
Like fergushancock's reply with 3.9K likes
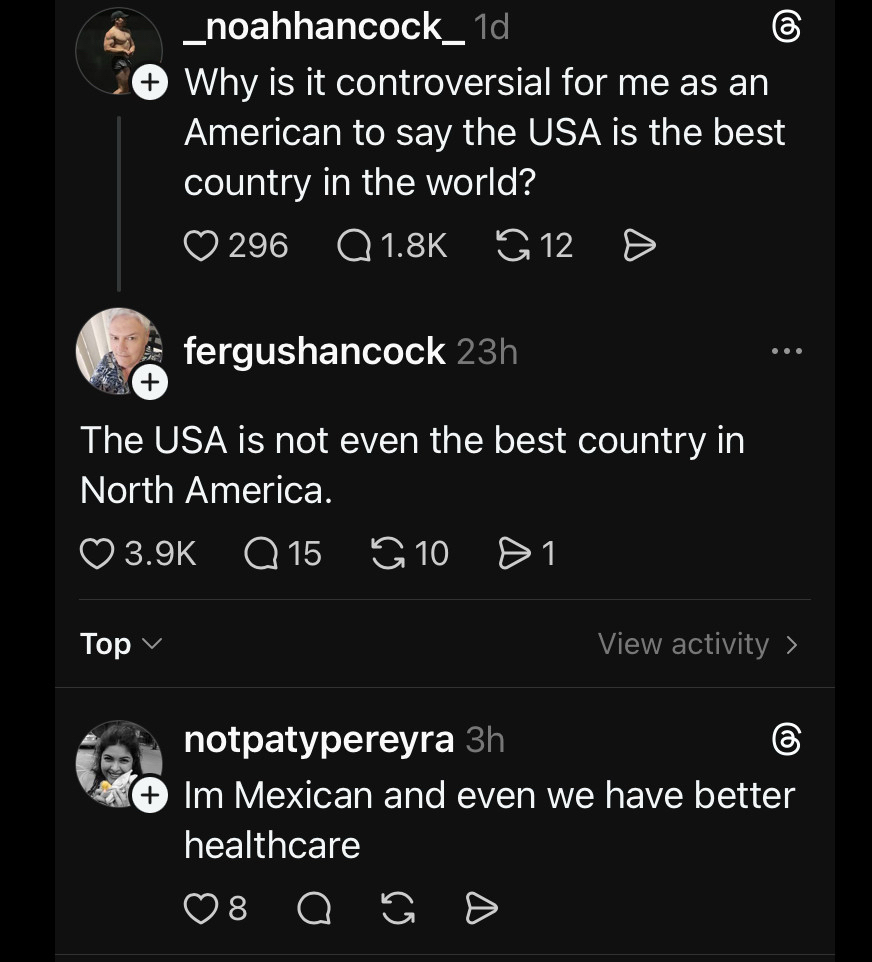(x=97, y=553)
